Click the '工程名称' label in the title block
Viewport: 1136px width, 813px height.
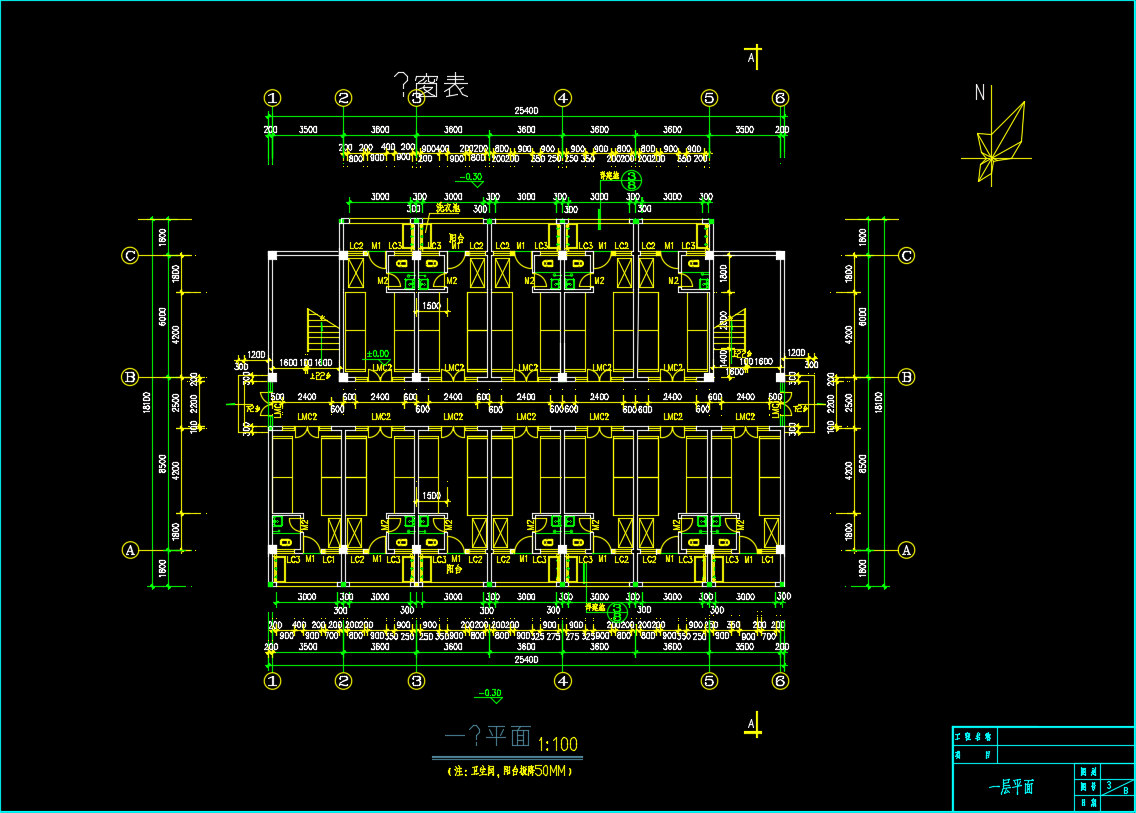(973, 737)
